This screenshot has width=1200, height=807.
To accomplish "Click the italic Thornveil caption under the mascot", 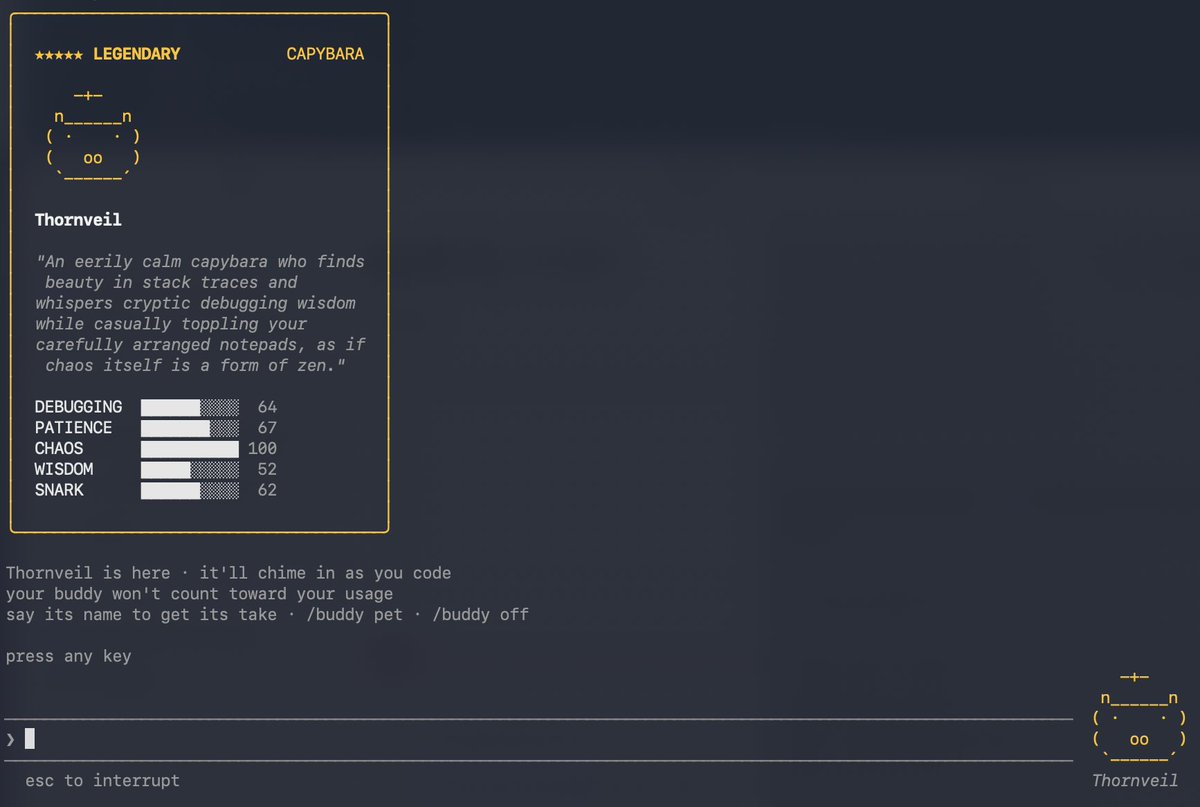I will tap(1135, 781).
